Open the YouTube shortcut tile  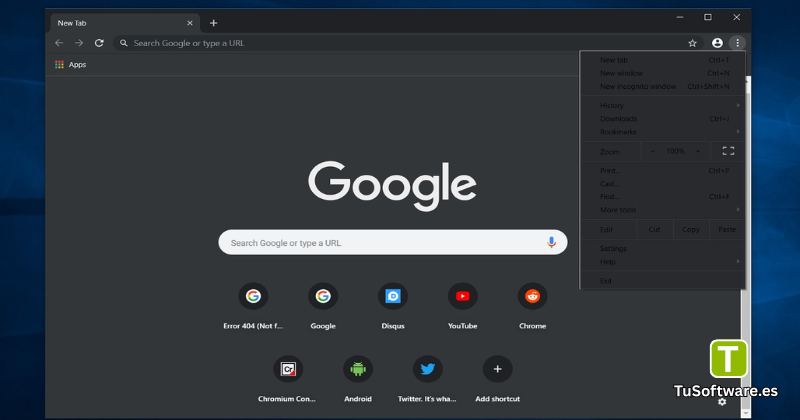[463, 305]
